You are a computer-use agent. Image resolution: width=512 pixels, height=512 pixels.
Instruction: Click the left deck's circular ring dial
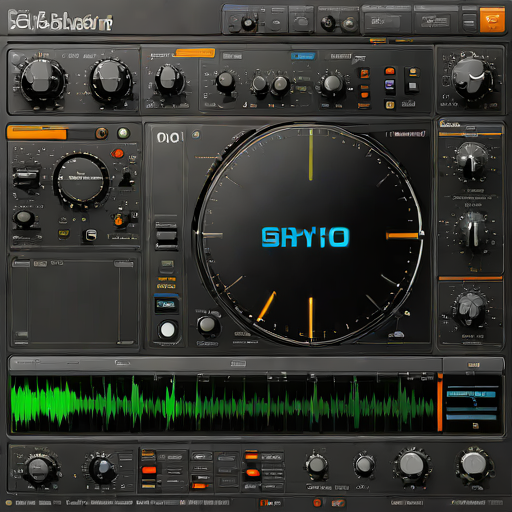coord(81,180)
